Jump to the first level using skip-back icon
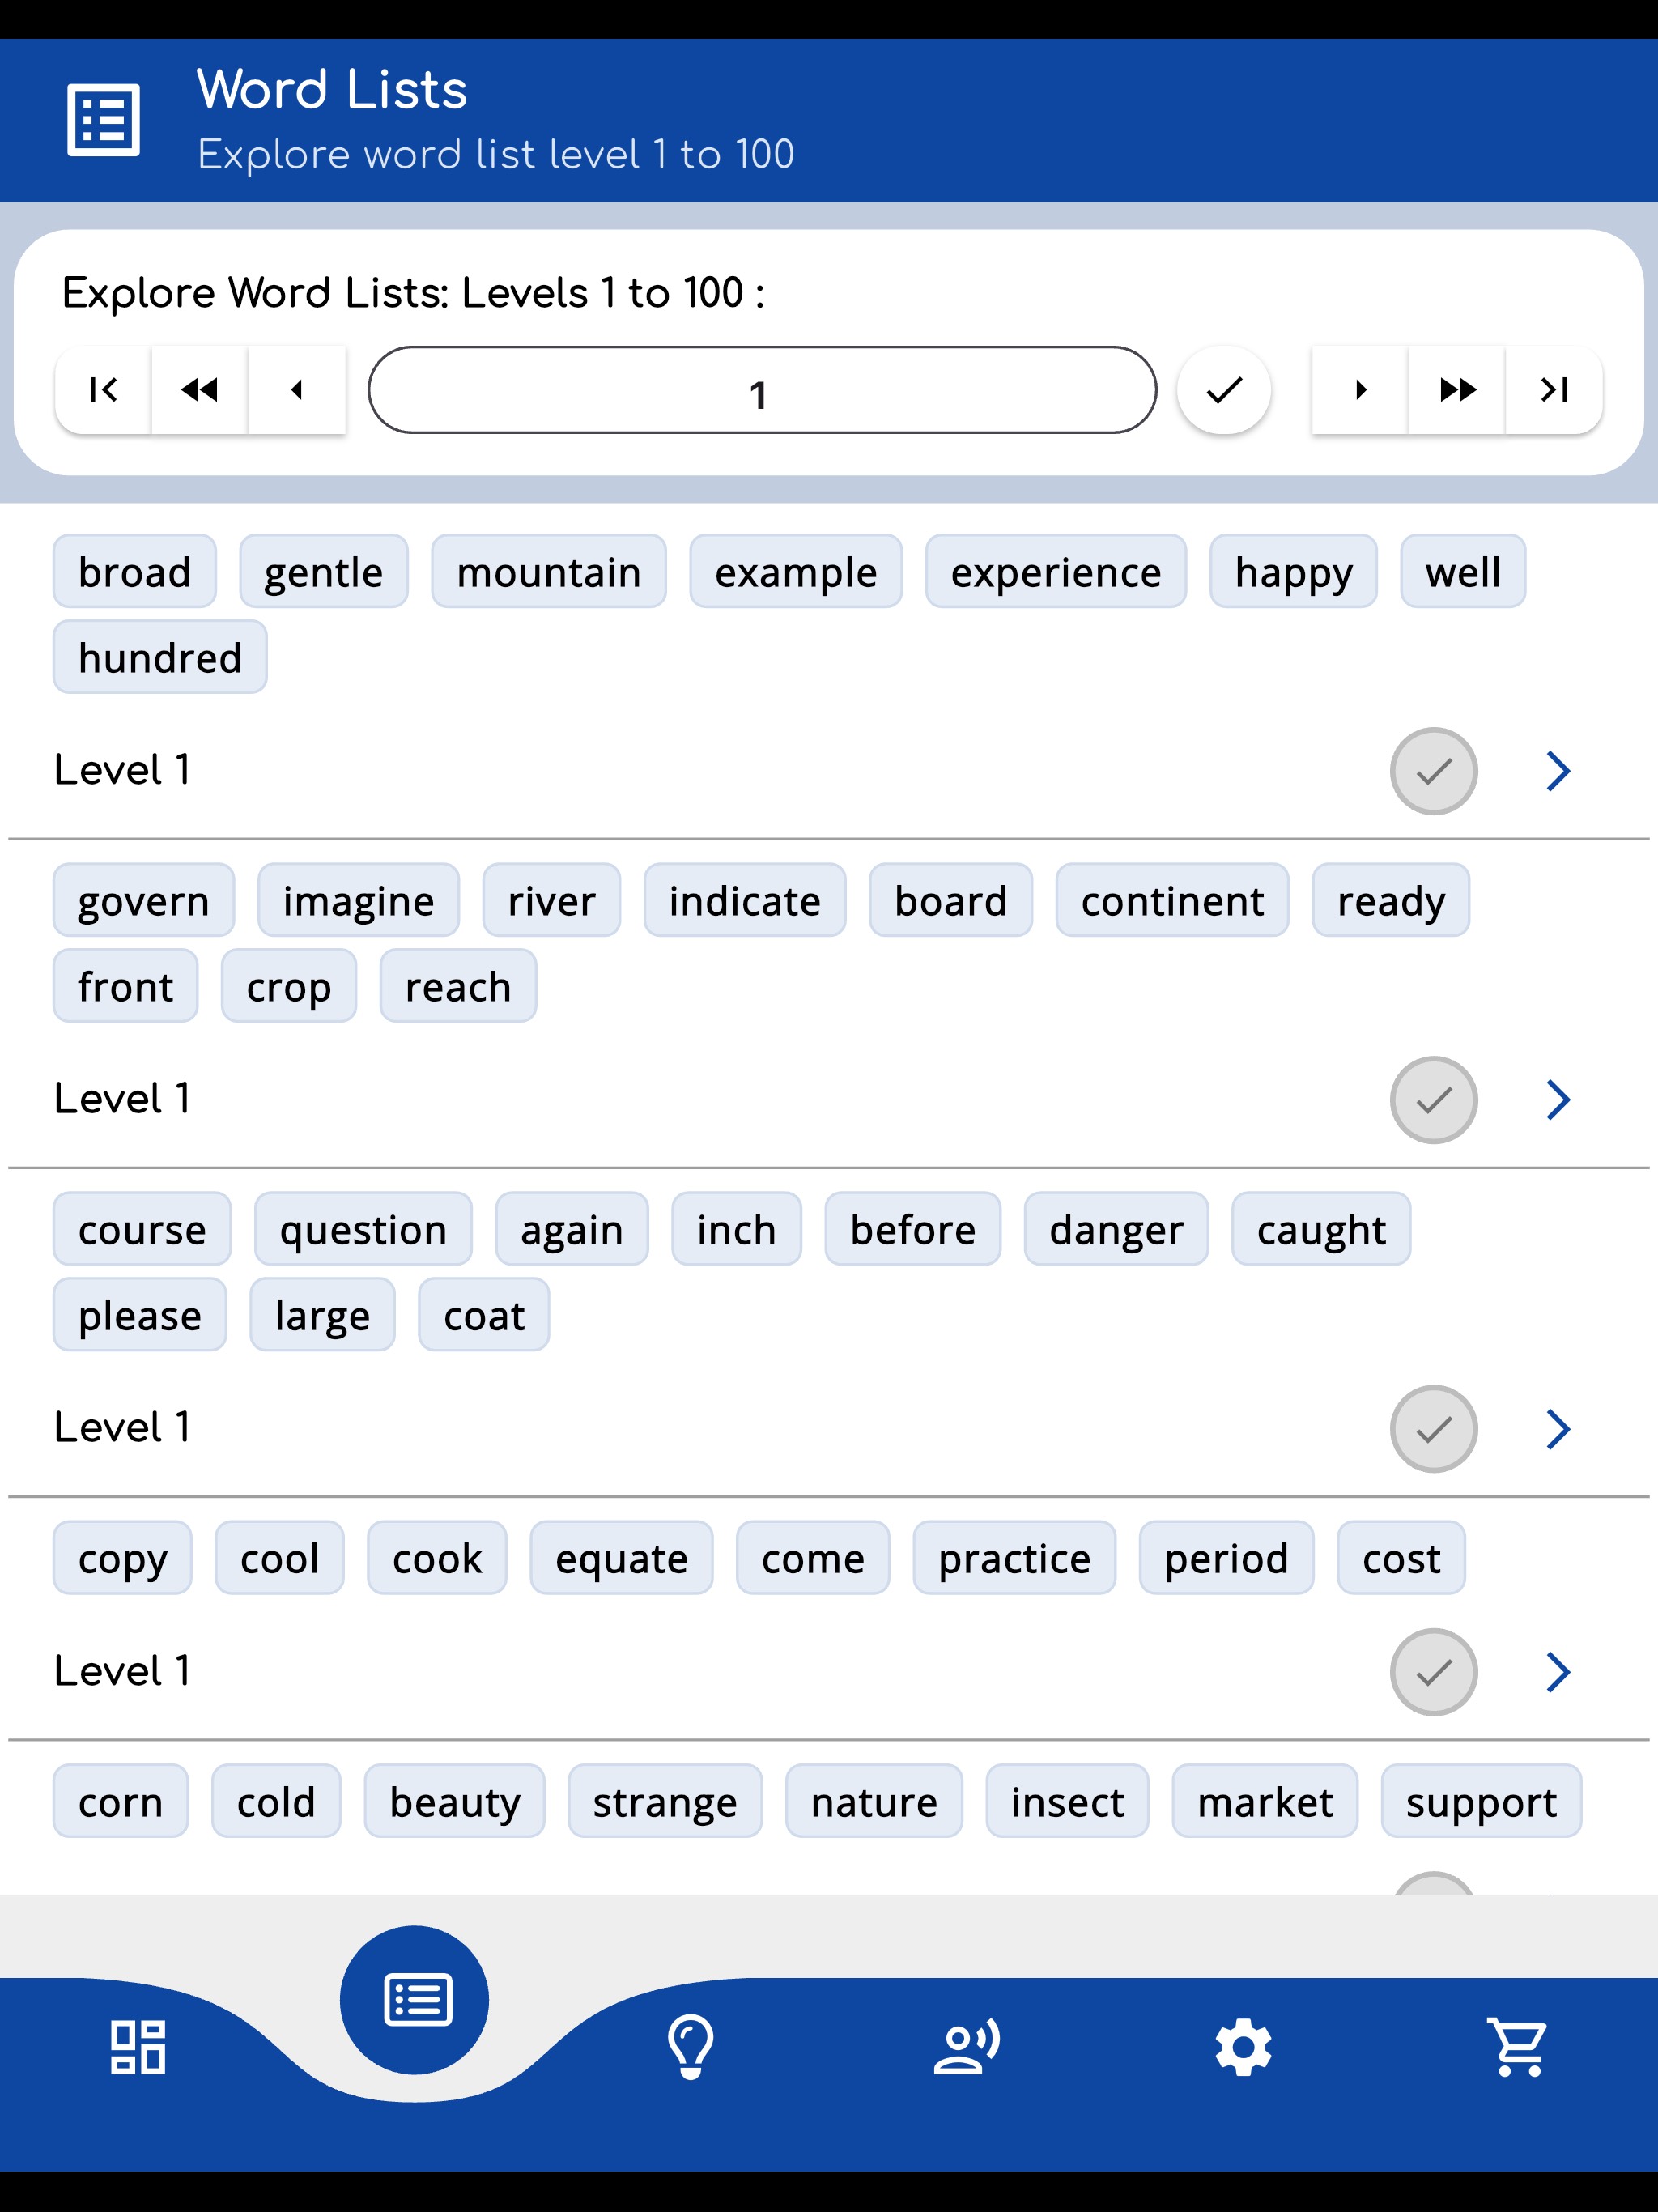The width and height of the screenshot is (1658, 2212). click(x=103, y=390)
